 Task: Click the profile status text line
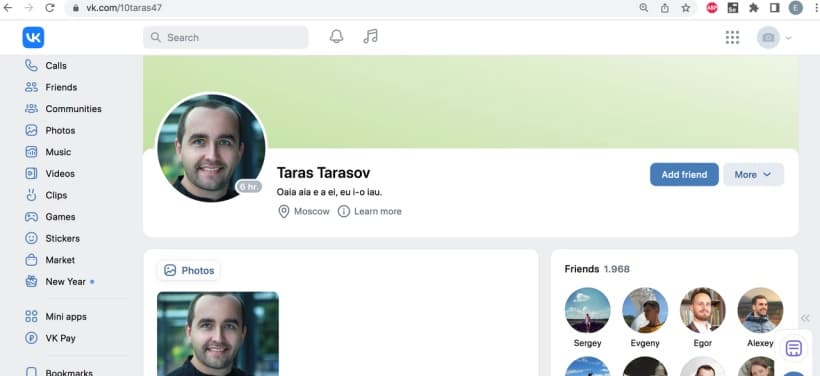coord(329,192)
